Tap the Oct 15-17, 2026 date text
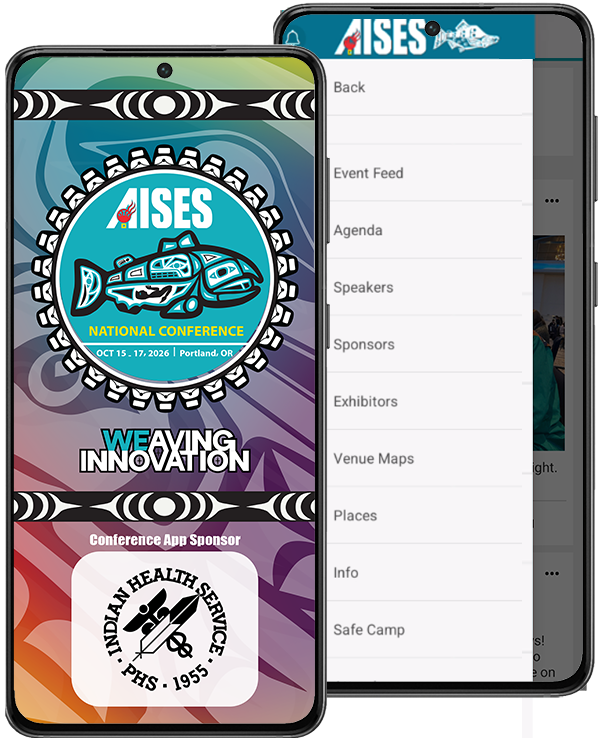 coord(133,353)
